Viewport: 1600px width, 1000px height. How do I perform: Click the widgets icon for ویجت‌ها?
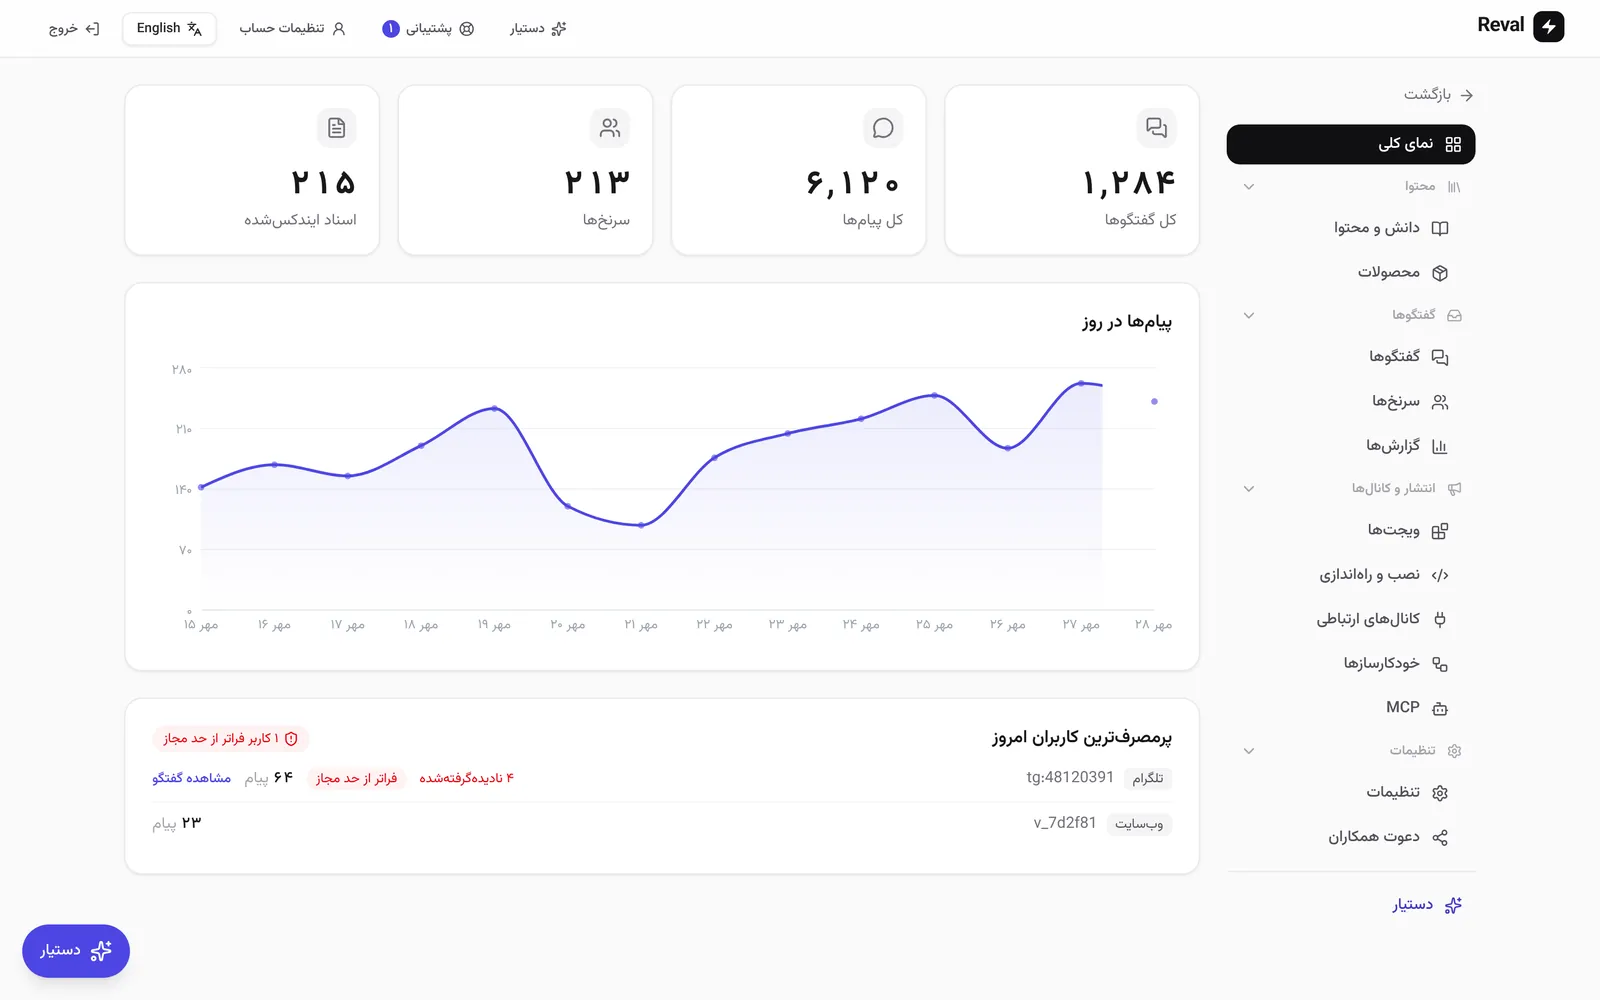1440,531
